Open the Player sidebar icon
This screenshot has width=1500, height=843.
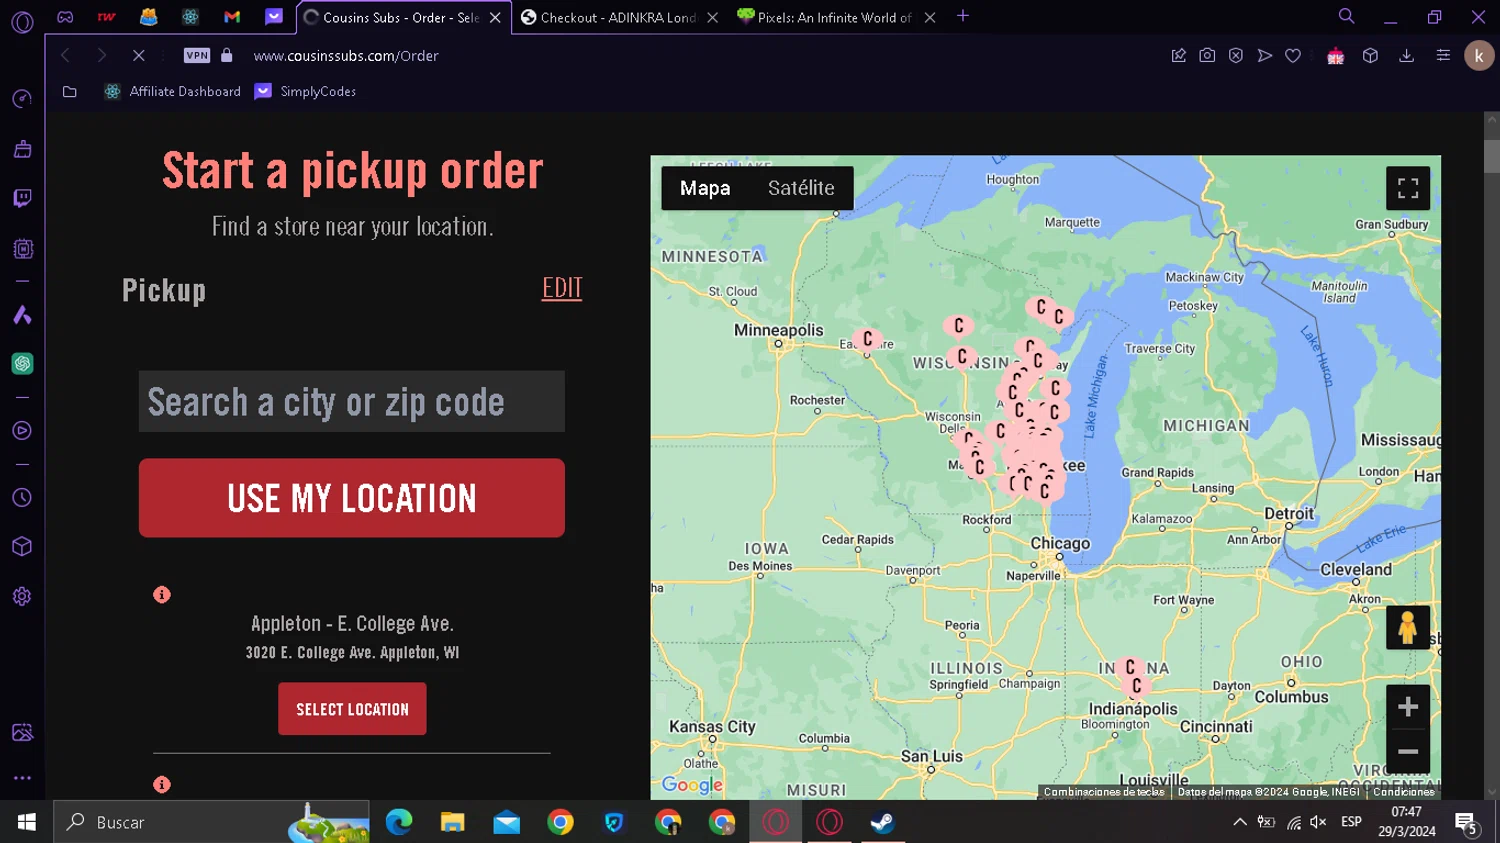[22, 431]
